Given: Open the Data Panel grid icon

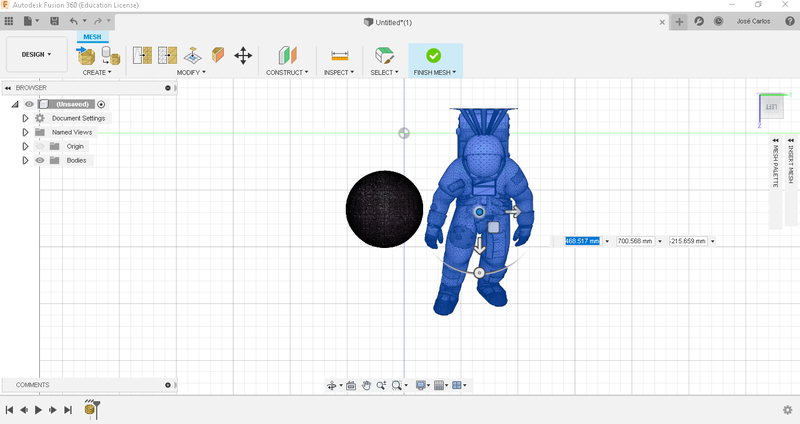Looking at the screenshot, I should (x=9, y=21).
